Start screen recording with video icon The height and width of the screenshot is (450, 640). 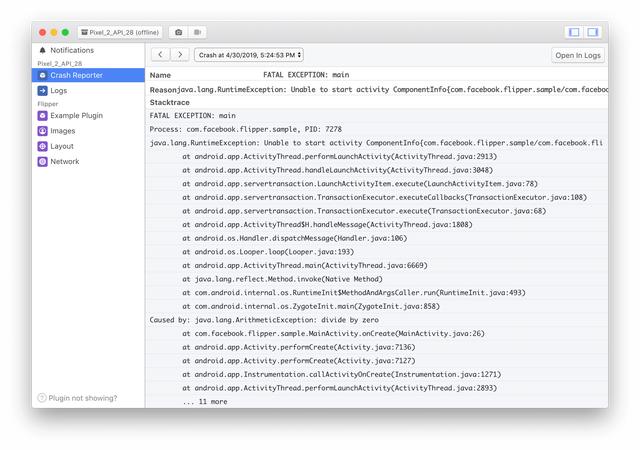(x=198, y=32)
